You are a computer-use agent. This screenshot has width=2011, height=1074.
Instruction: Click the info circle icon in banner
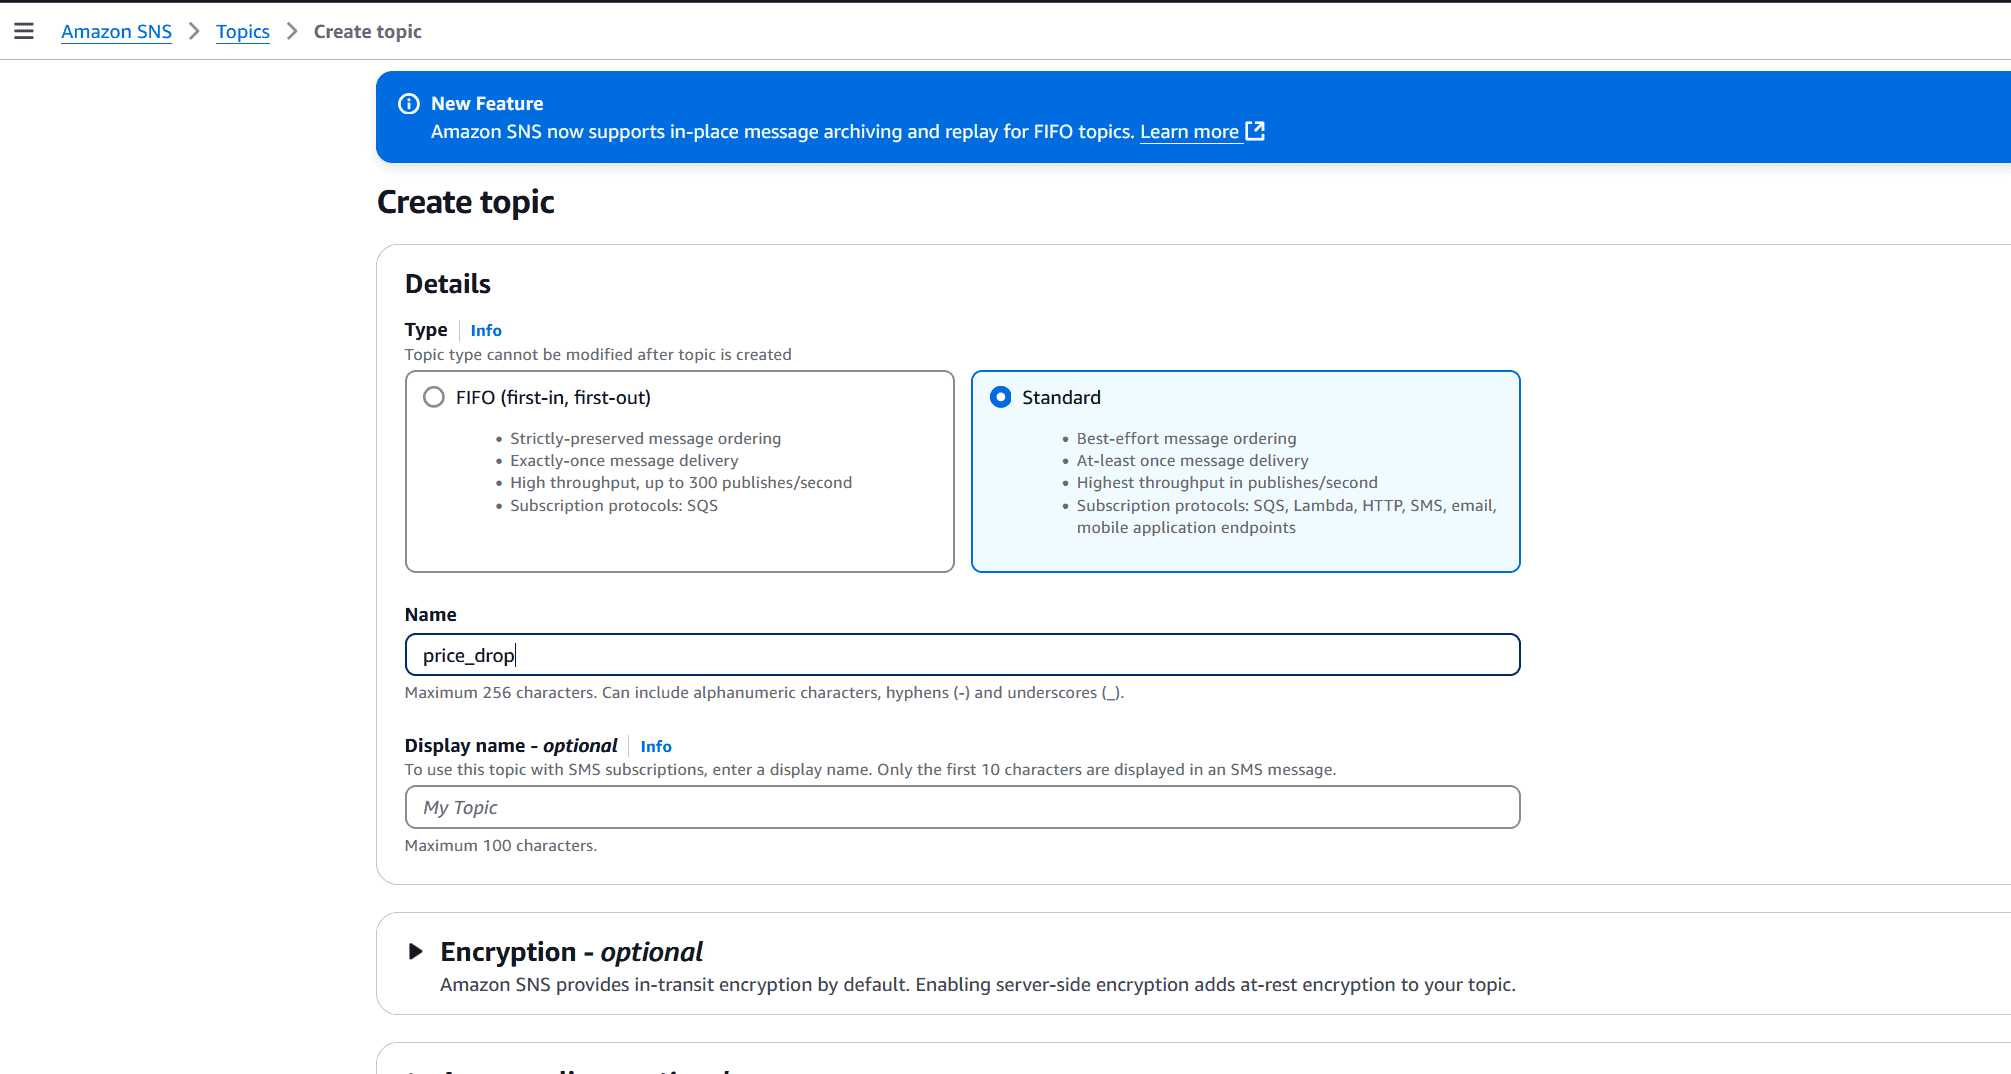[409, 104]
